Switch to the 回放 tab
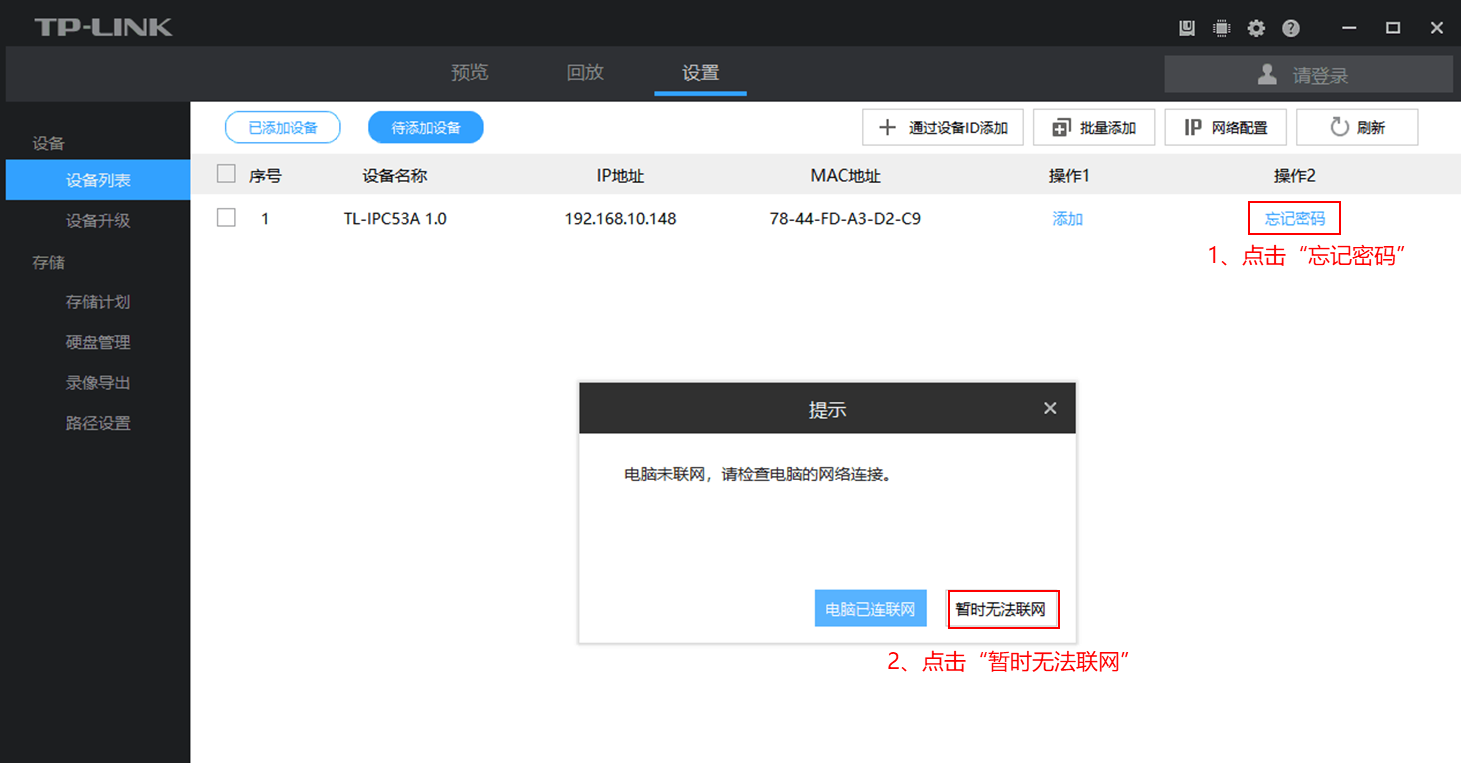This screenshot has width=1461, height=763. pos(585,73)
